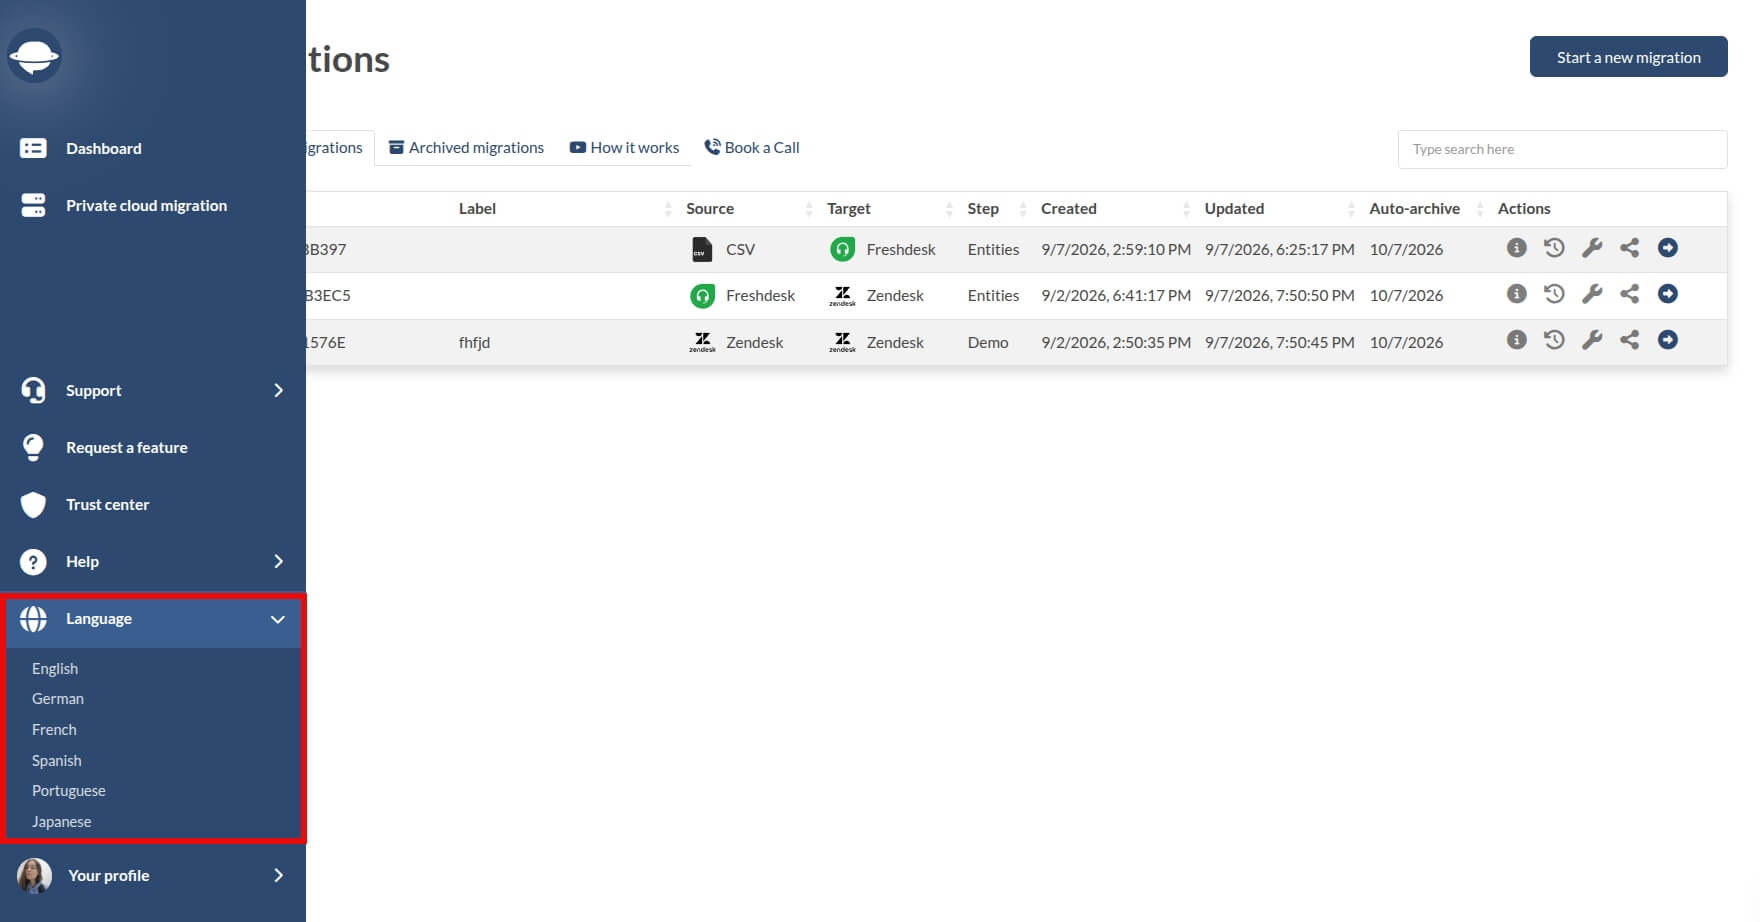The height and width of the screenshot is (922, 1760).
Task: Click the profile avatar picture
Action: (34, 875)
